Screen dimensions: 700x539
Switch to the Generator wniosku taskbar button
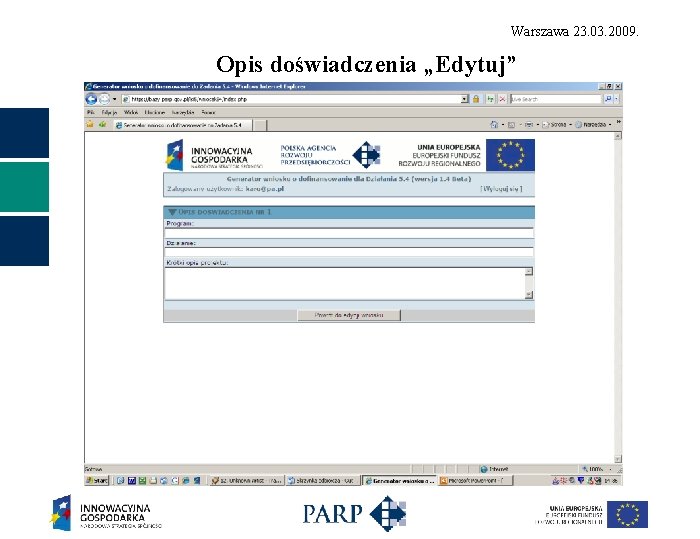[x=399, y=481]
